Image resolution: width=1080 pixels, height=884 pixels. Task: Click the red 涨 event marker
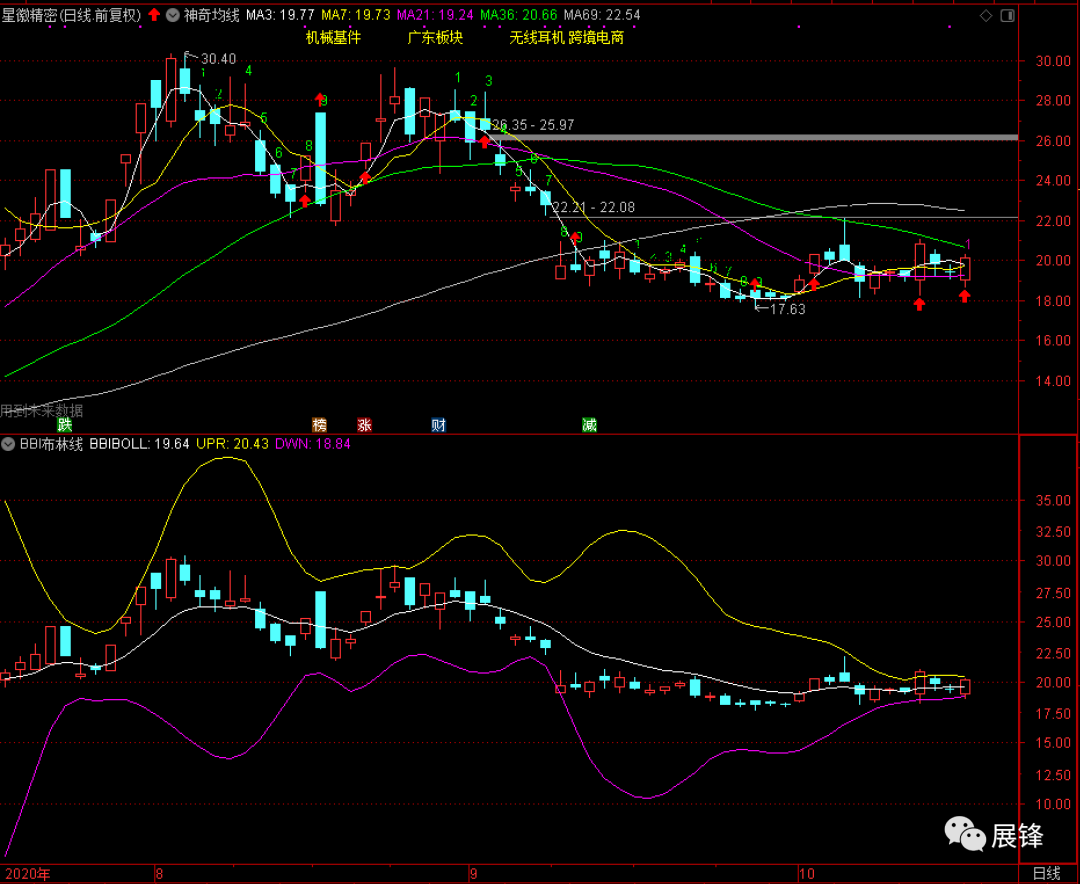click(x=364, y=424)
